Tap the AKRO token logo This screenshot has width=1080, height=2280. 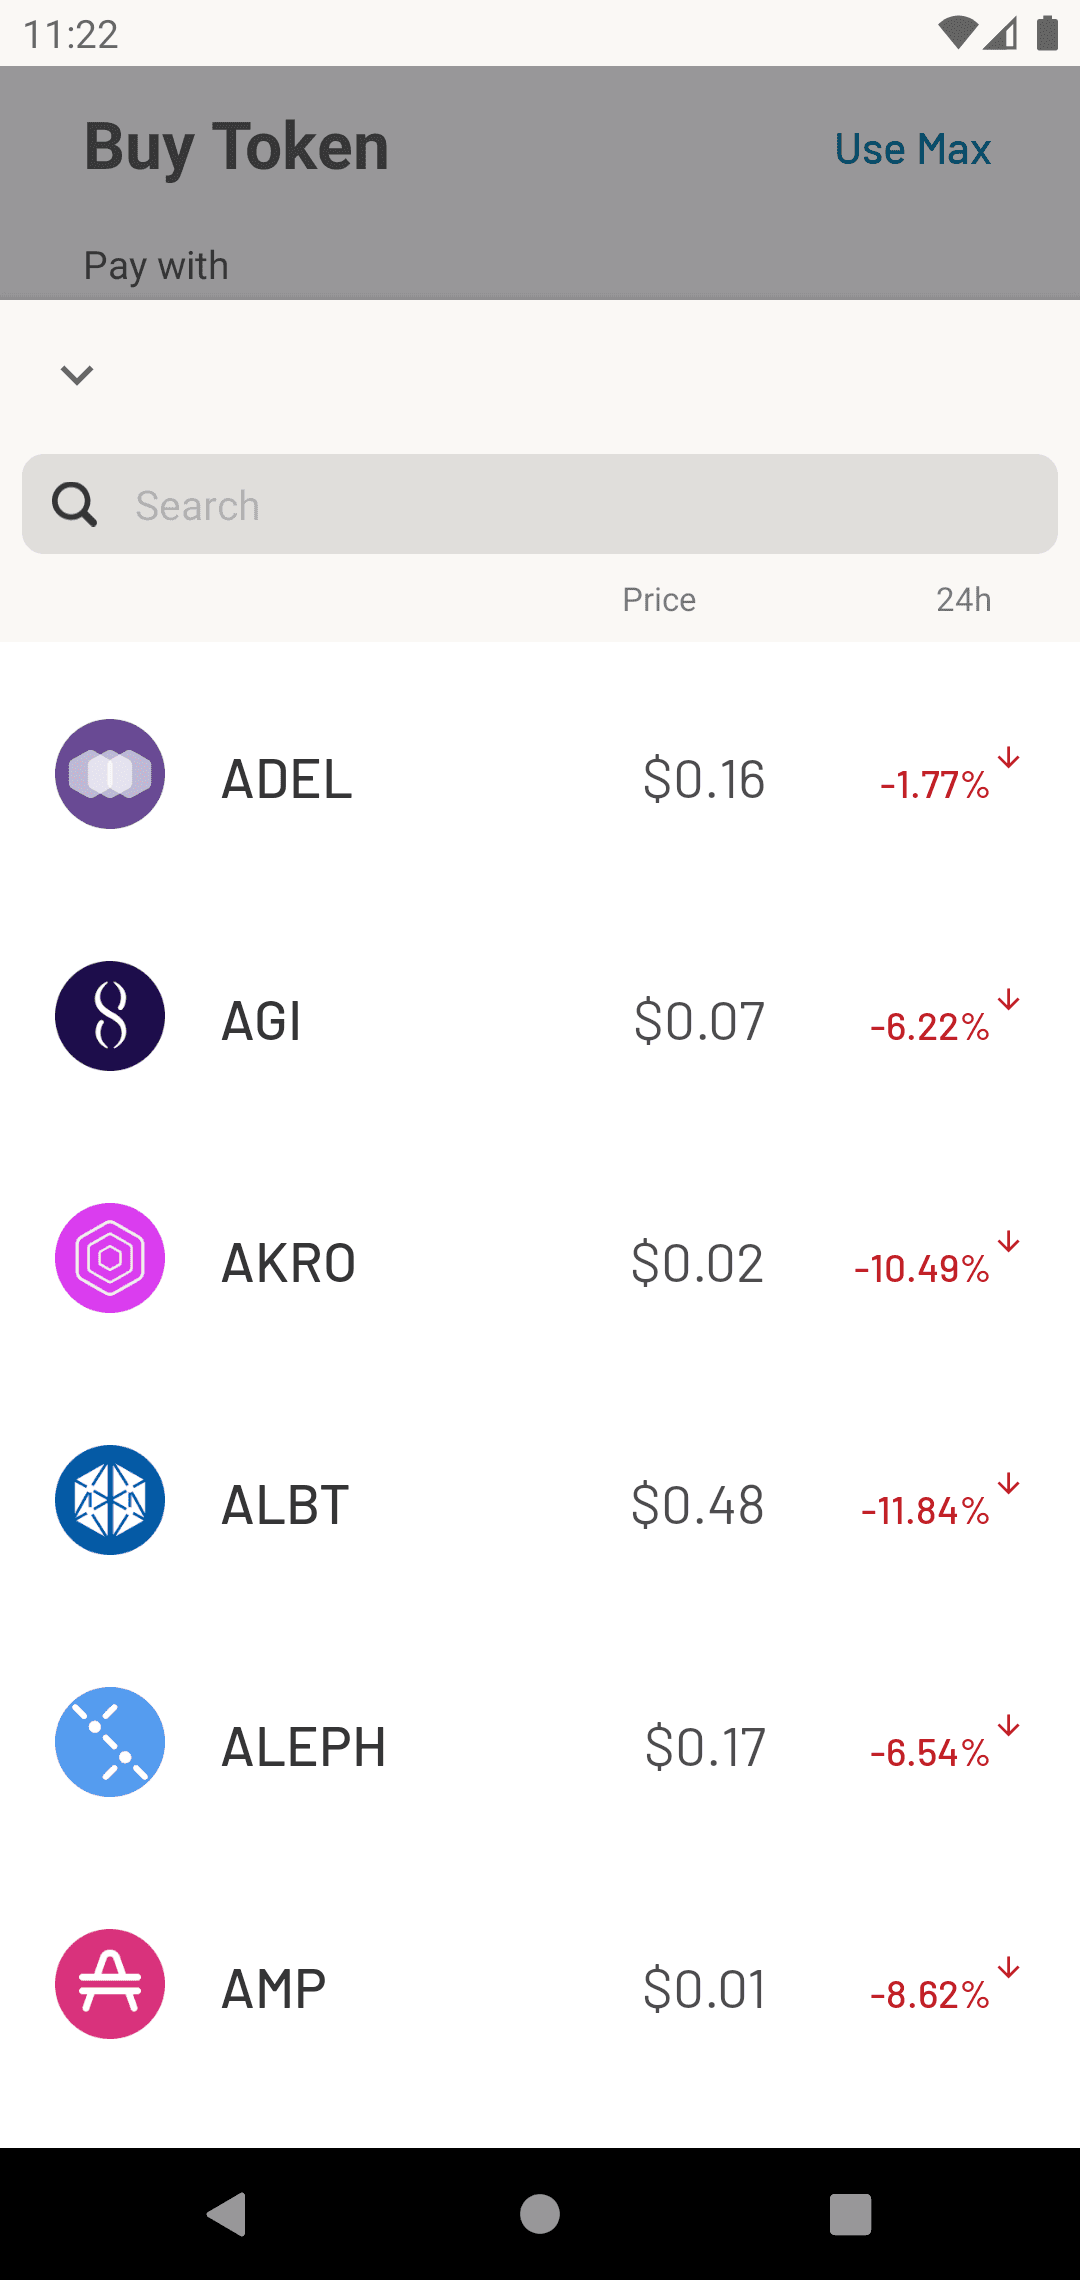(110, 1258)
